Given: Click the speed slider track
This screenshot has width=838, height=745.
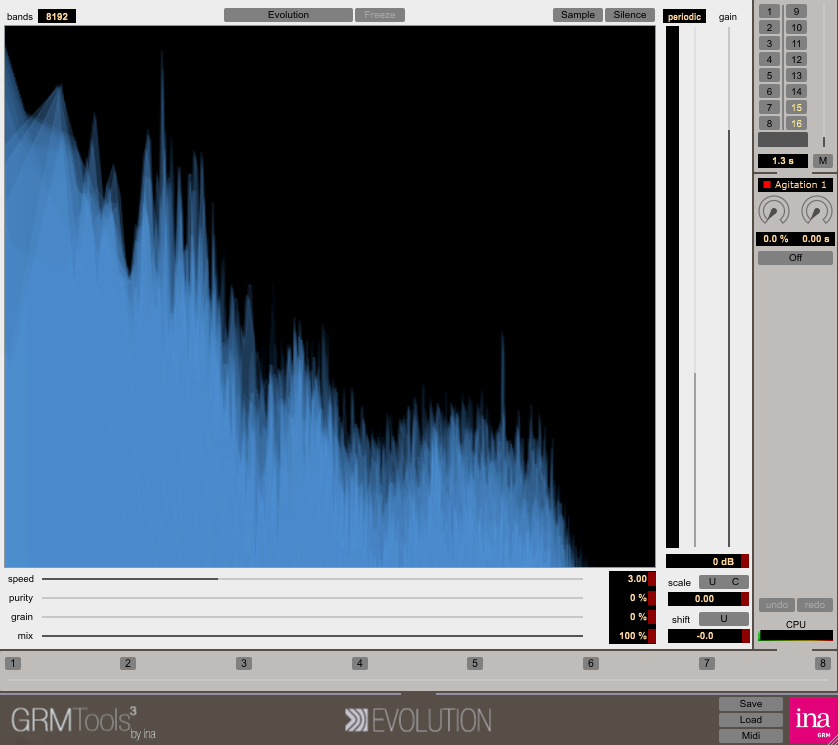Looking at the screenshot, I should click(x=312, y=579).
